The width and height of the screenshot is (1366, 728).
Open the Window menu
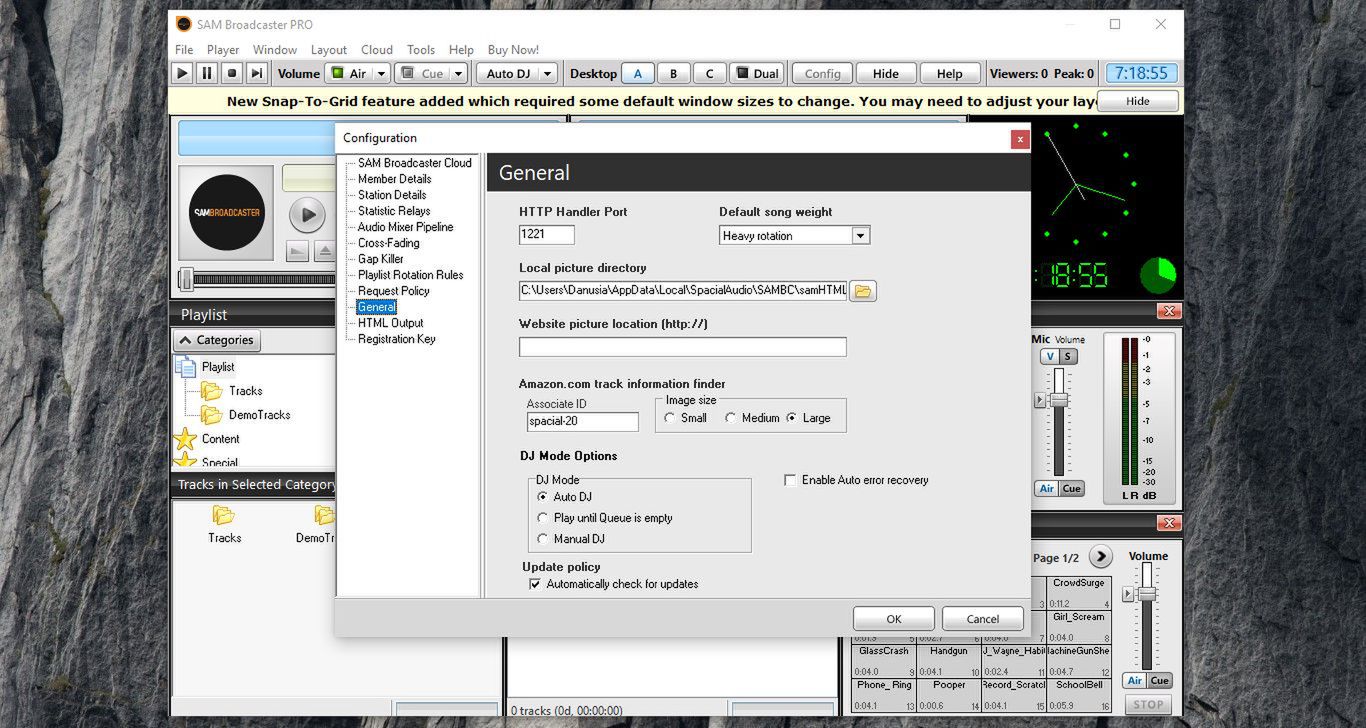(x=275, y=49)
